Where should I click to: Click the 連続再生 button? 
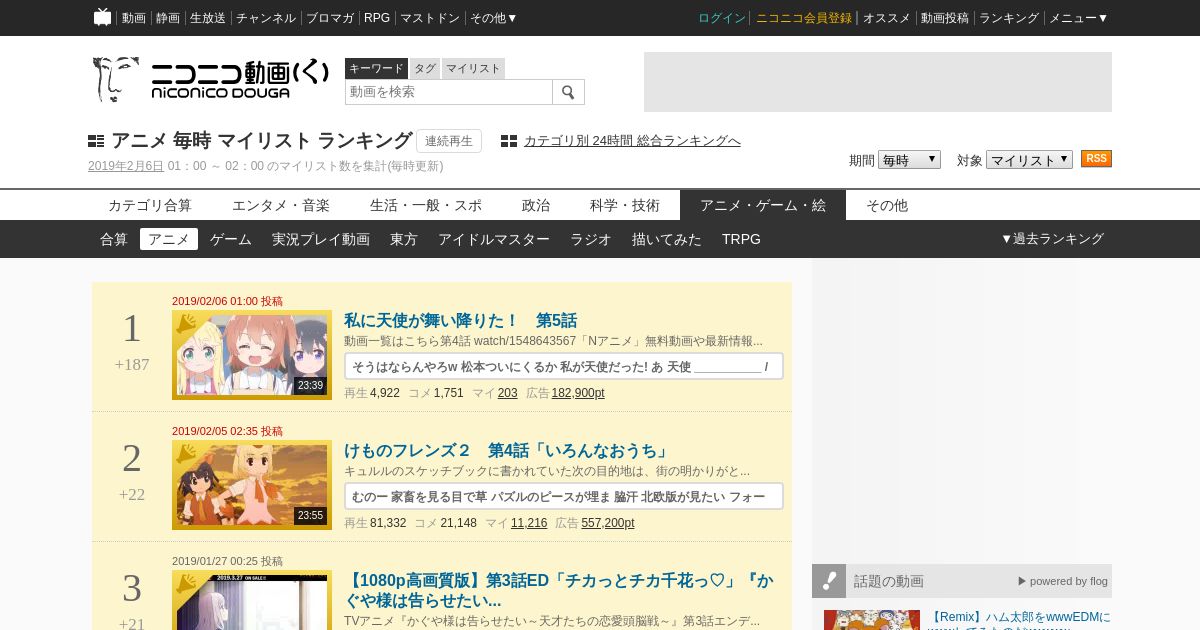coord(449,141)
